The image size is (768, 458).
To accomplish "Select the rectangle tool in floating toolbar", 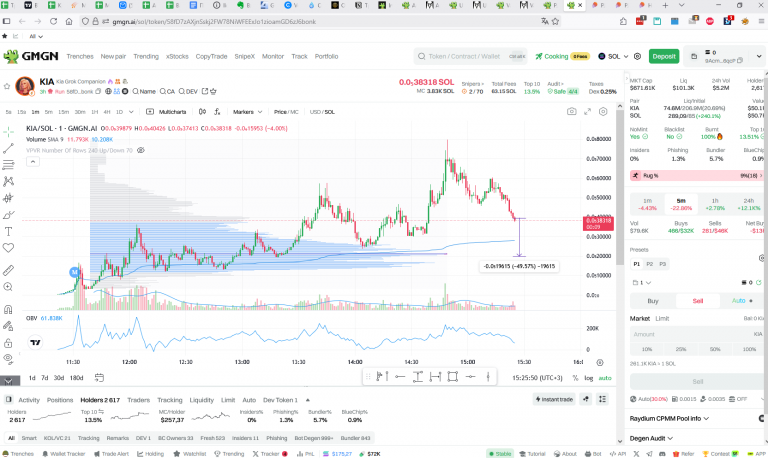I will 453,376.
